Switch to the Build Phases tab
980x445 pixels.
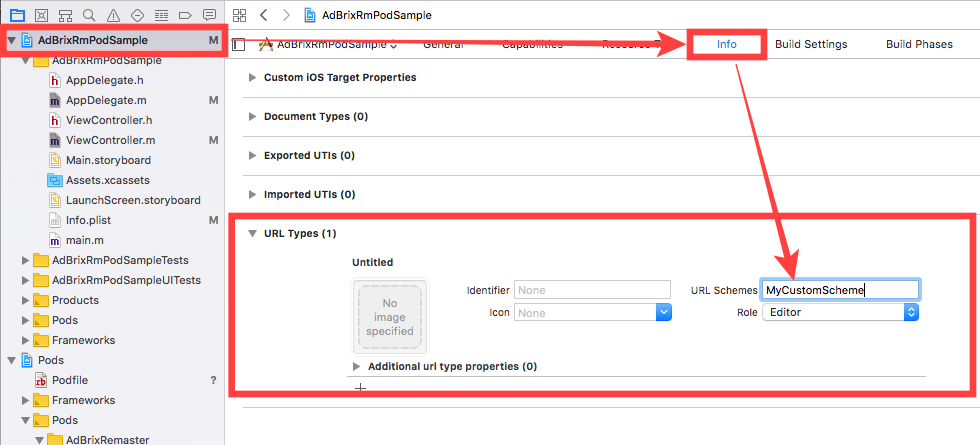pos(919,44)
